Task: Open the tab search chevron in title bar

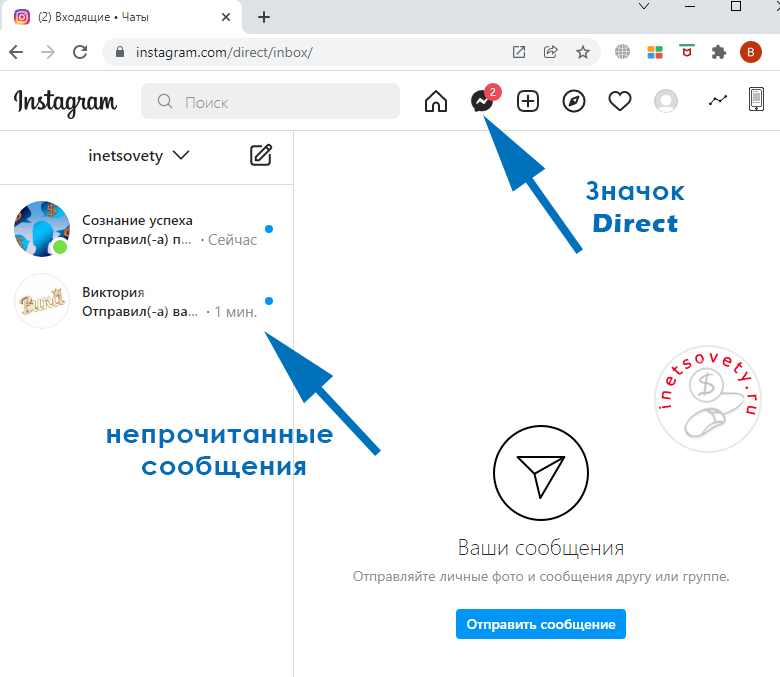Action: (x=644, y=6)
